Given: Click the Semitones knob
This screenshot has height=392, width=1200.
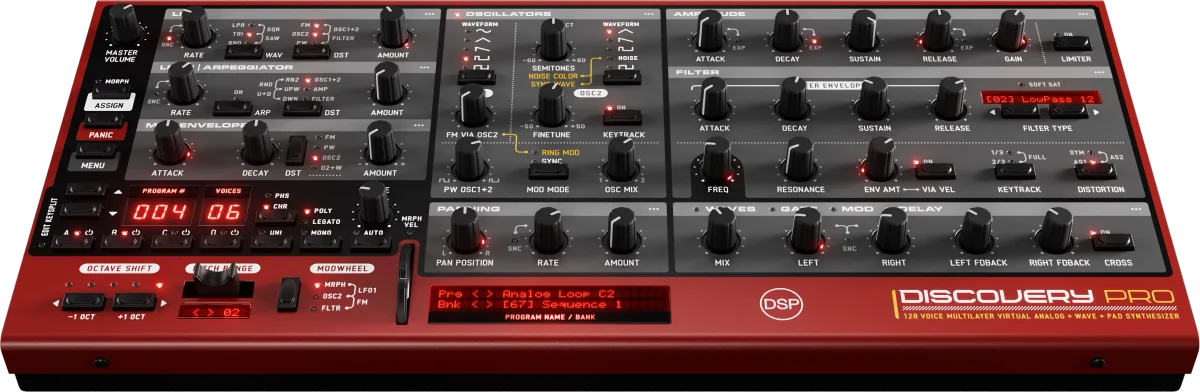Looking at the screenshot, I should tap(553, 38).
